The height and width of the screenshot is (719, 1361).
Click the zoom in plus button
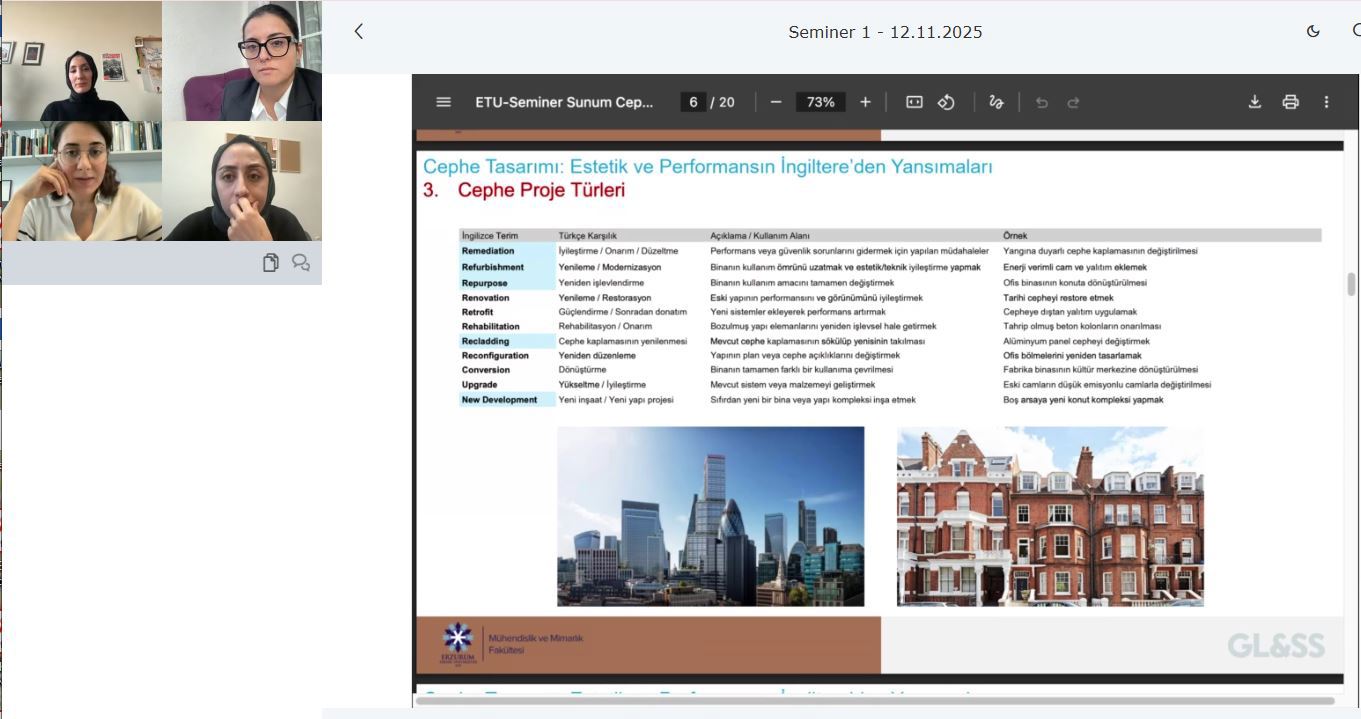pos(865,102)
